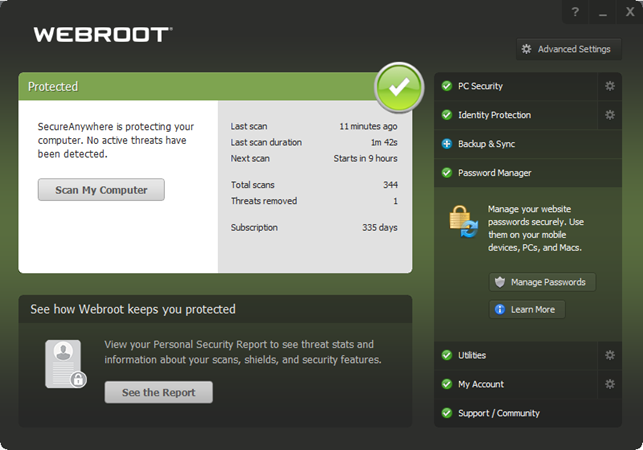Click the 'Threats removed' label
This screenshot has height=450, width=643.
coord(264,201)
